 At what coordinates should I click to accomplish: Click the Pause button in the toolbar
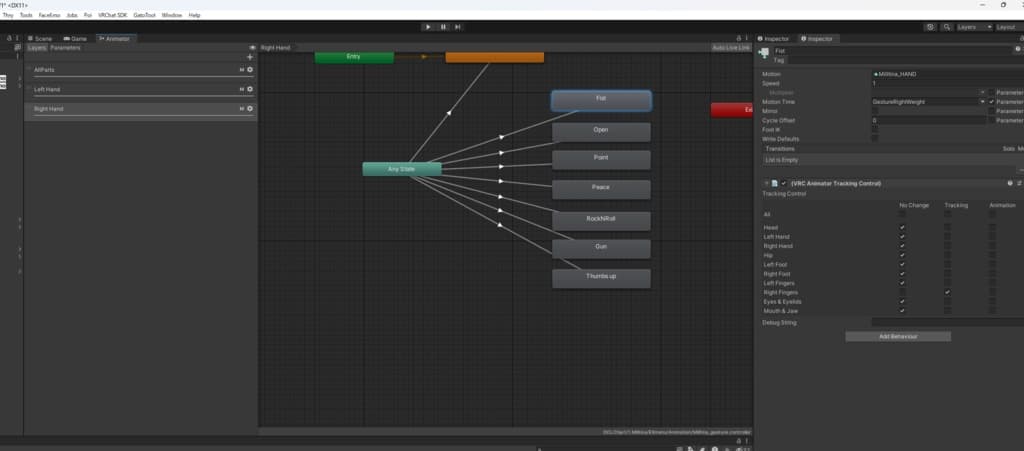click(x=443, y=27)
